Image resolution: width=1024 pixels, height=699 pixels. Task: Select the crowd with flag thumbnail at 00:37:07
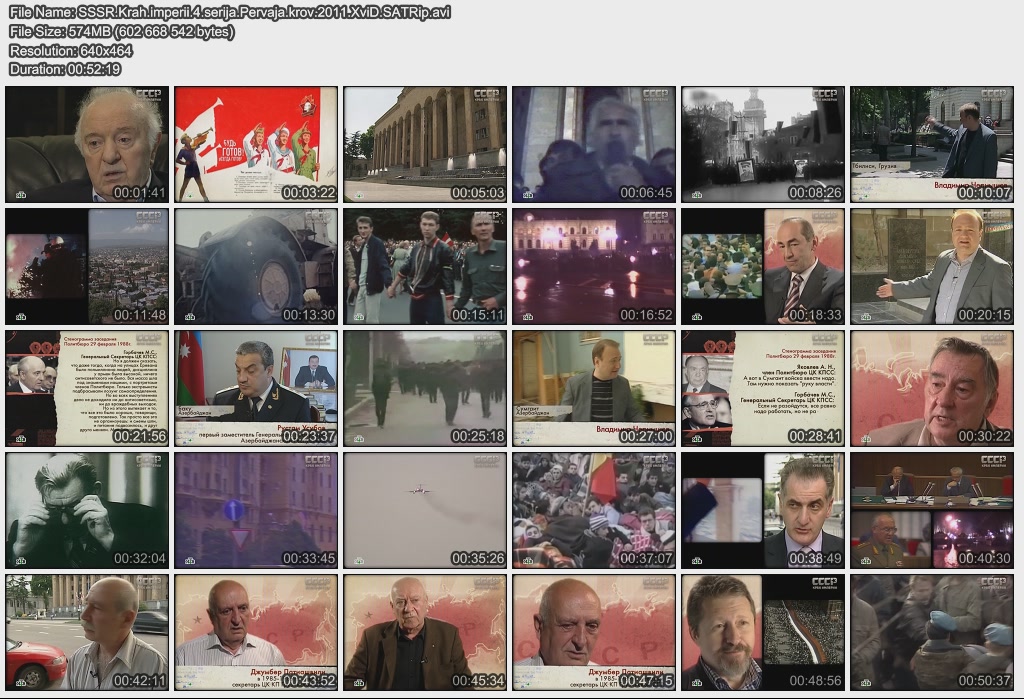[594, 510]
